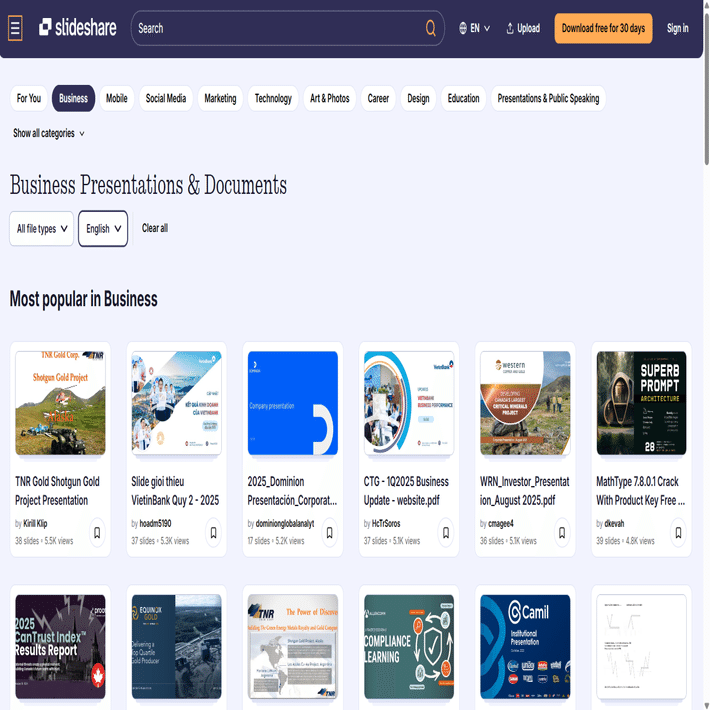Screen dimensions: 710x710
Task: Bookmark WRN_Investor_Presentation August 2025
Action: [x=562, y=532]
